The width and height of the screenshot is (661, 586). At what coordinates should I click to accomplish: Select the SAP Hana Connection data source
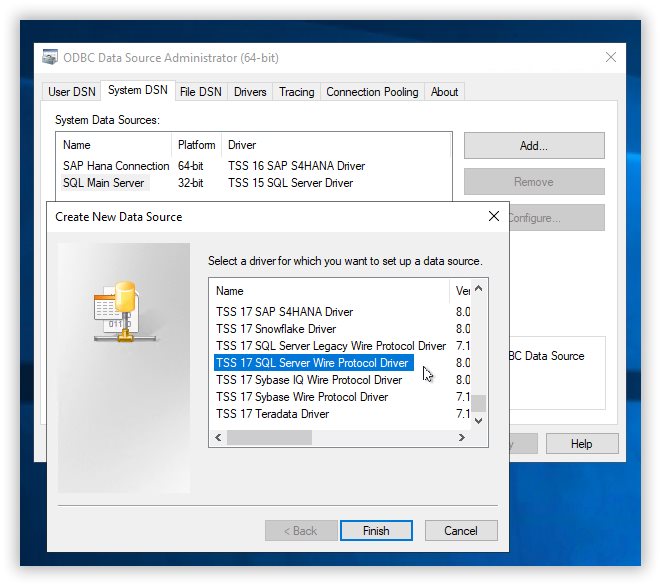116,166
